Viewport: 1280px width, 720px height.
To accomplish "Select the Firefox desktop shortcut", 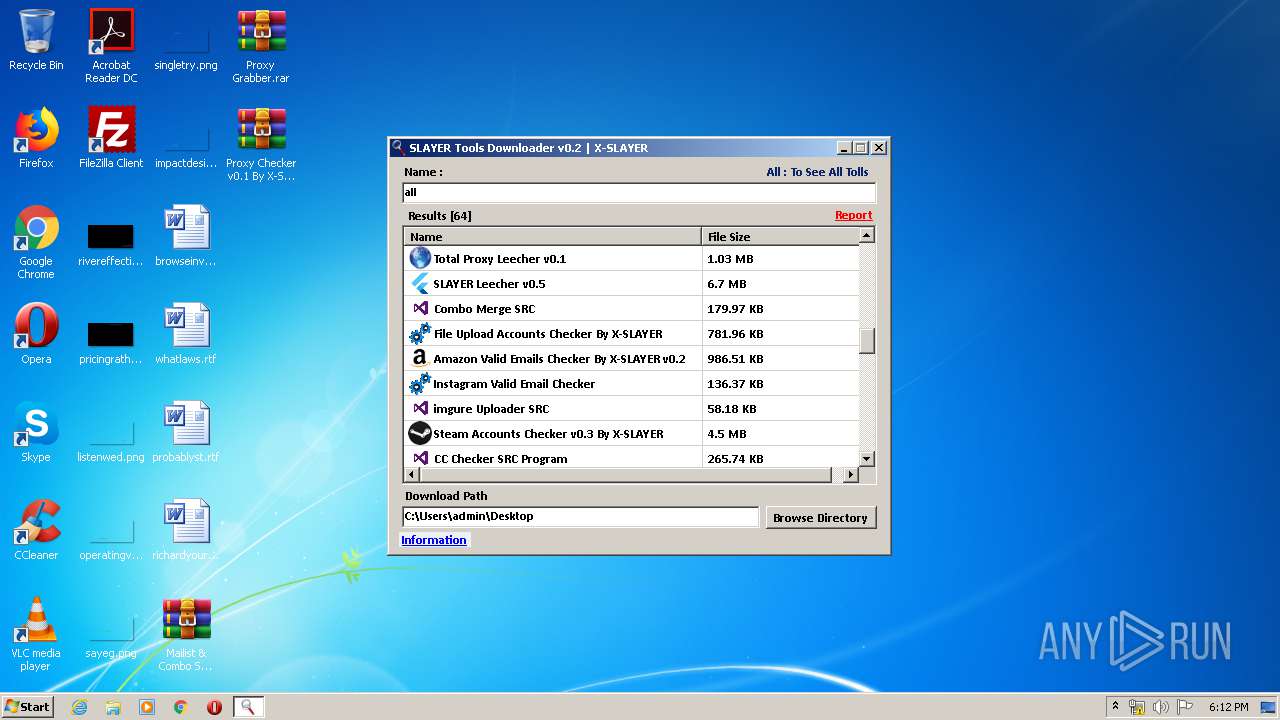I will [36, 138].
